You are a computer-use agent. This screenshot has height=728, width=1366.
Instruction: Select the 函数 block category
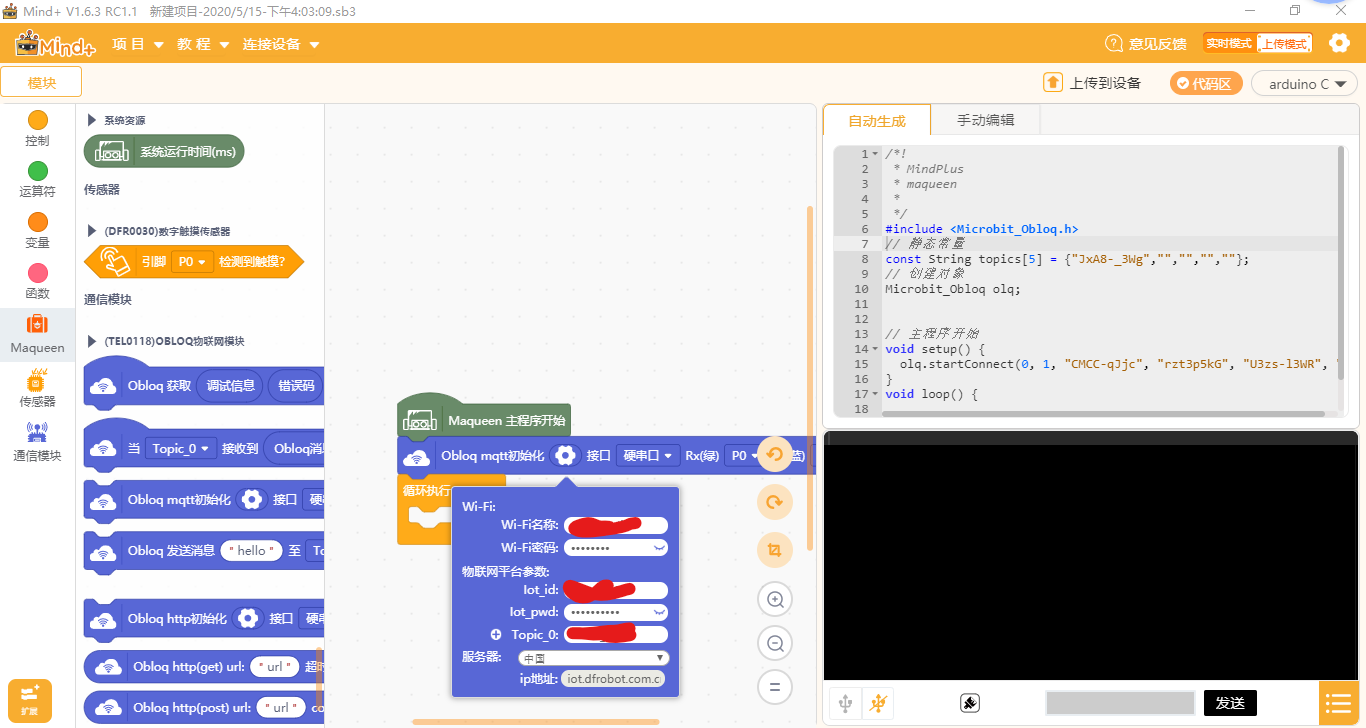37,282
